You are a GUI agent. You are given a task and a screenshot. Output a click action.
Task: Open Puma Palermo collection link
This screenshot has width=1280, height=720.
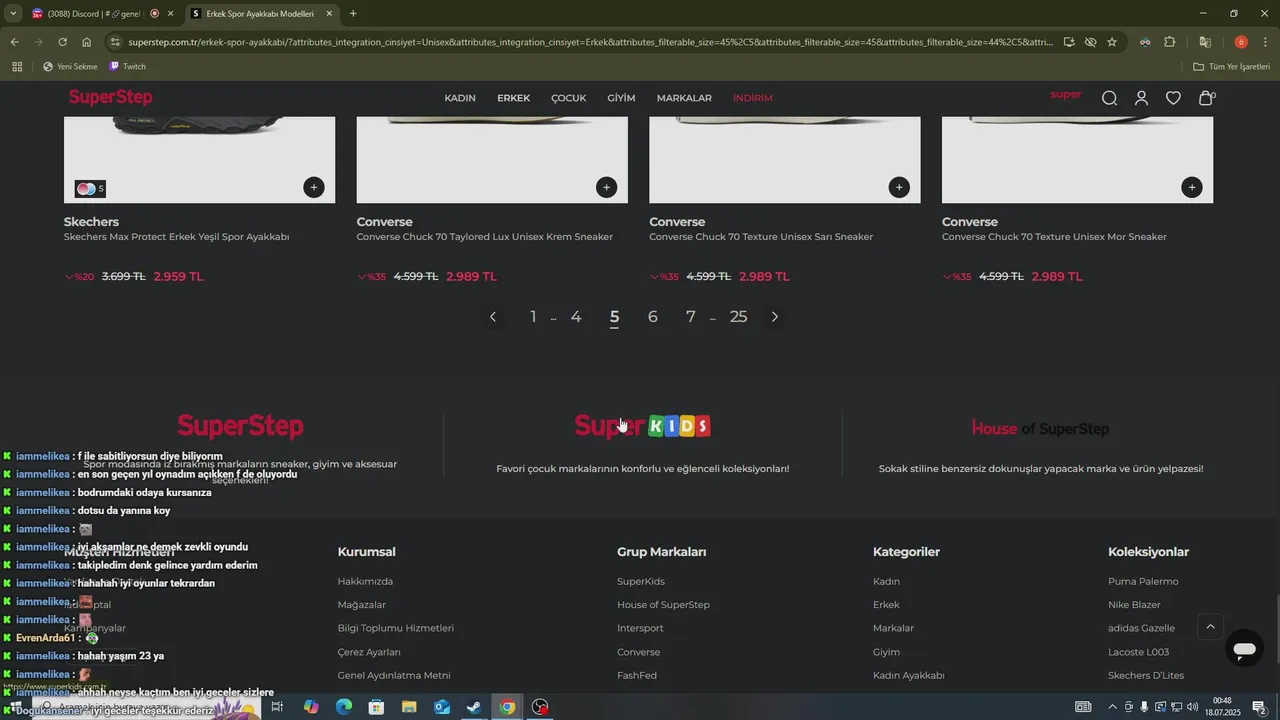pyautogui.click(x=1143, y=582)
